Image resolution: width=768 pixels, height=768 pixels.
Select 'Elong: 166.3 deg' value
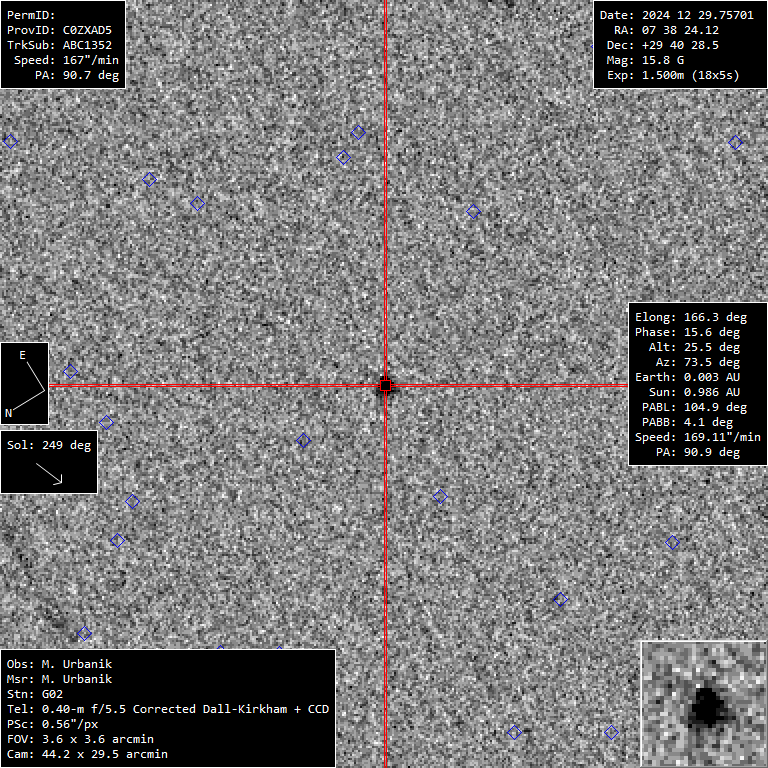click(x=691, y=317)
